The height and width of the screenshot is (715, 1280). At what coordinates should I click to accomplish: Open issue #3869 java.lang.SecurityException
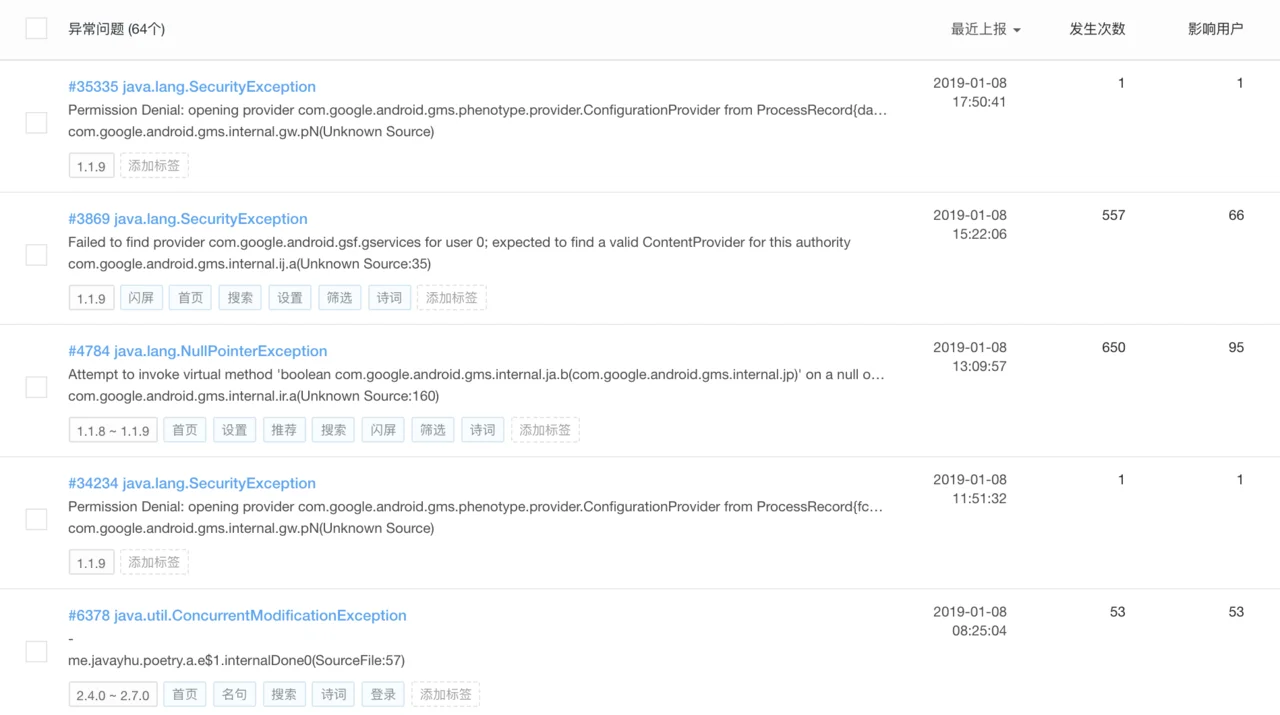click(188, 219)
